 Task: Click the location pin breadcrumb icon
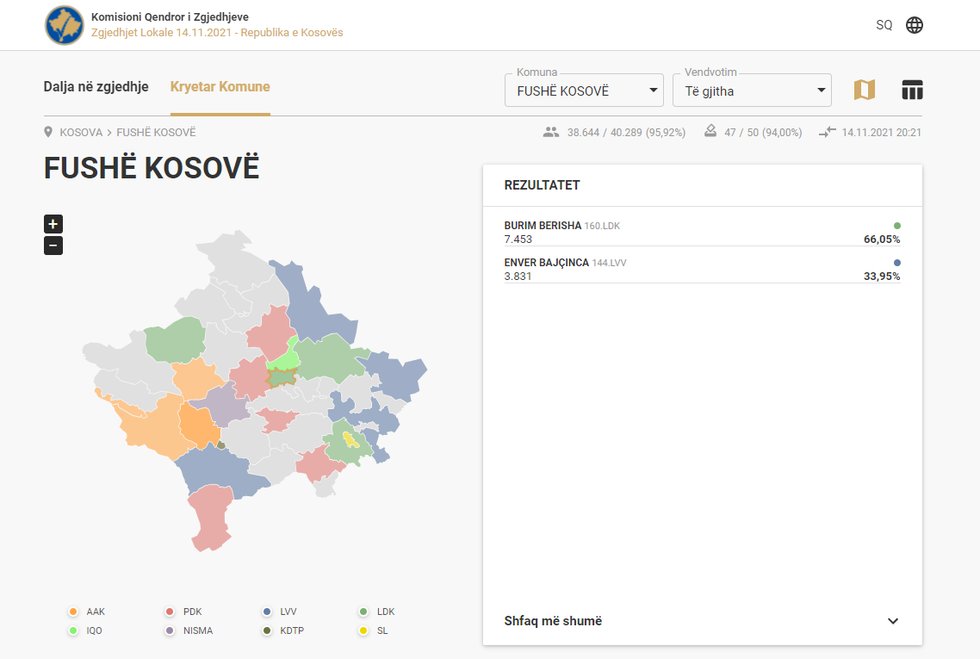pyautogui.click(x=48, y=131)
